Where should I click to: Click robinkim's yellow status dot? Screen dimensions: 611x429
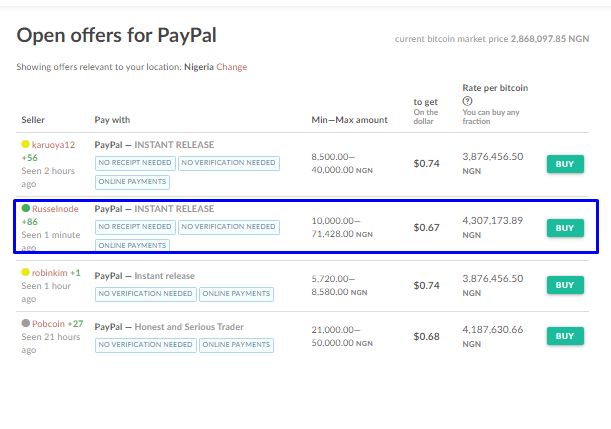tap(25, 272)
